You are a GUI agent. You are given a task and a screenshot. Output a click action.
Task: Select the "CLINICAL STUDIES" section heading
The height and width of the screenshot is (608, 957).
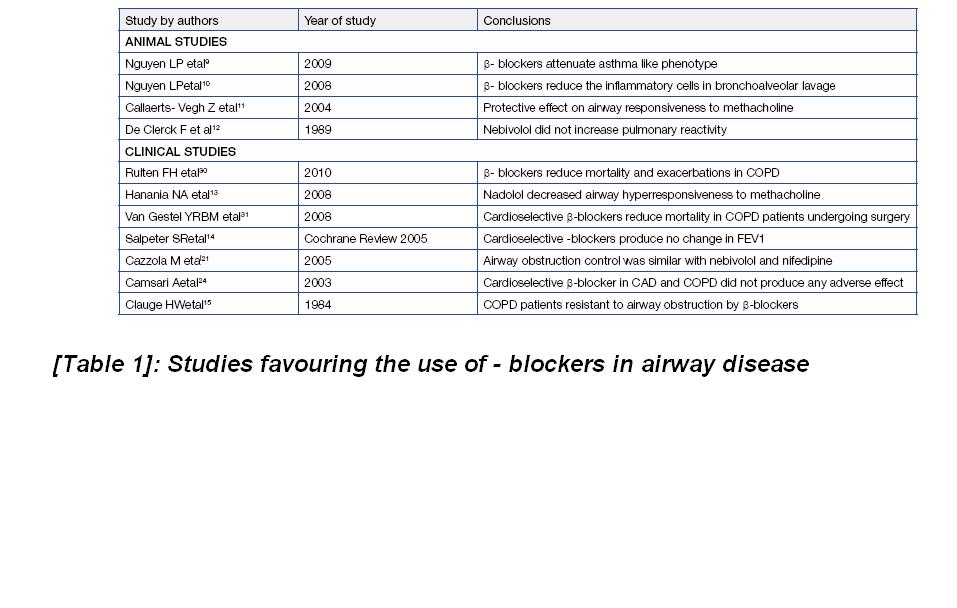180,152
